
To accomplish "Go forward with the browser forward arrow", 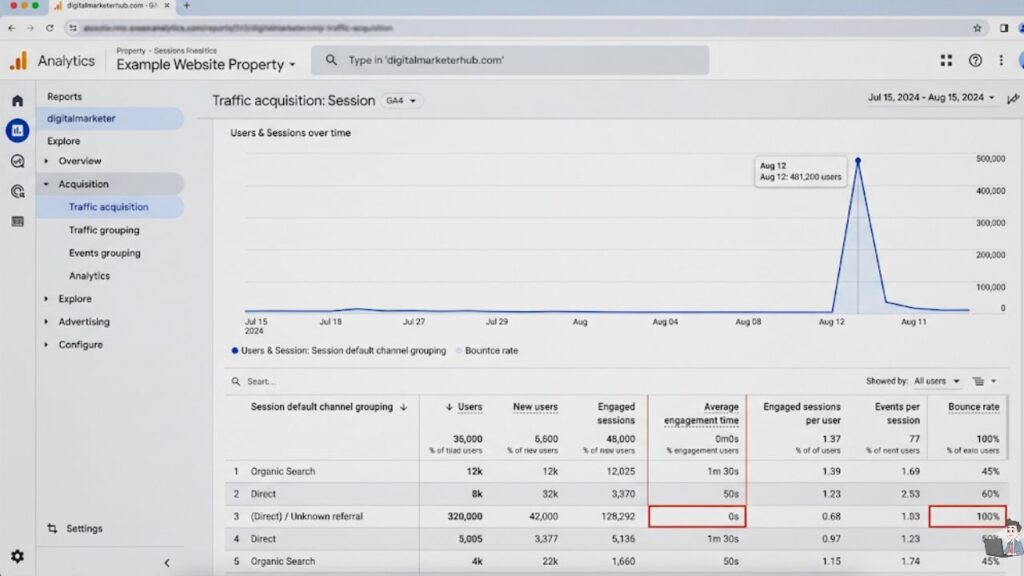I will tap(30, 28).
